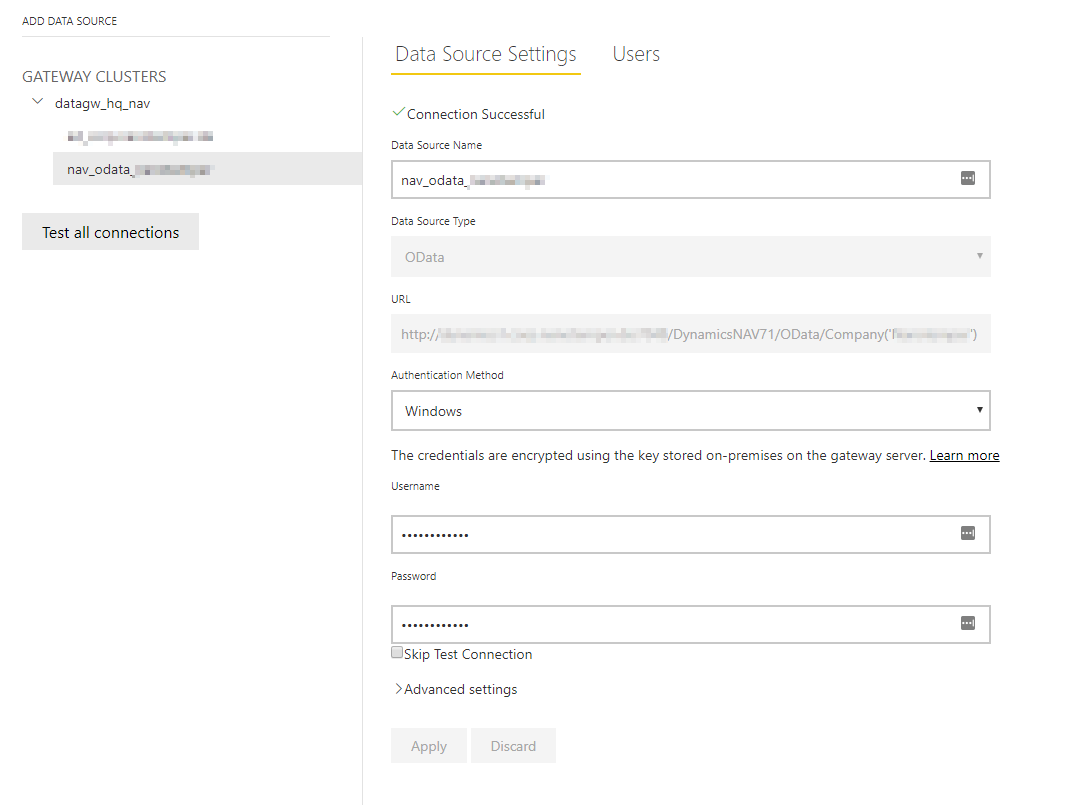The image size is (1069, 805).
Task: Tick the Skip Test Connection checkbox
Action: [397, 652]
